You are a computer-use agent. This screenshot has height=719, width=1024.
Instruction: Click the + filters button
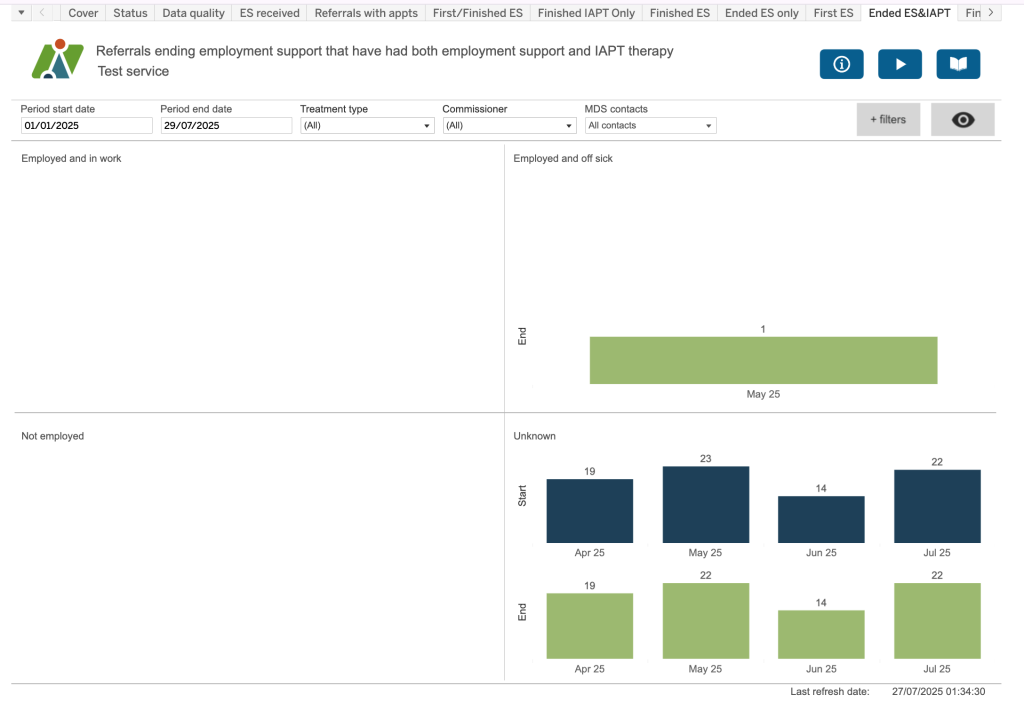pyautogui.click(x=888, y=120)
